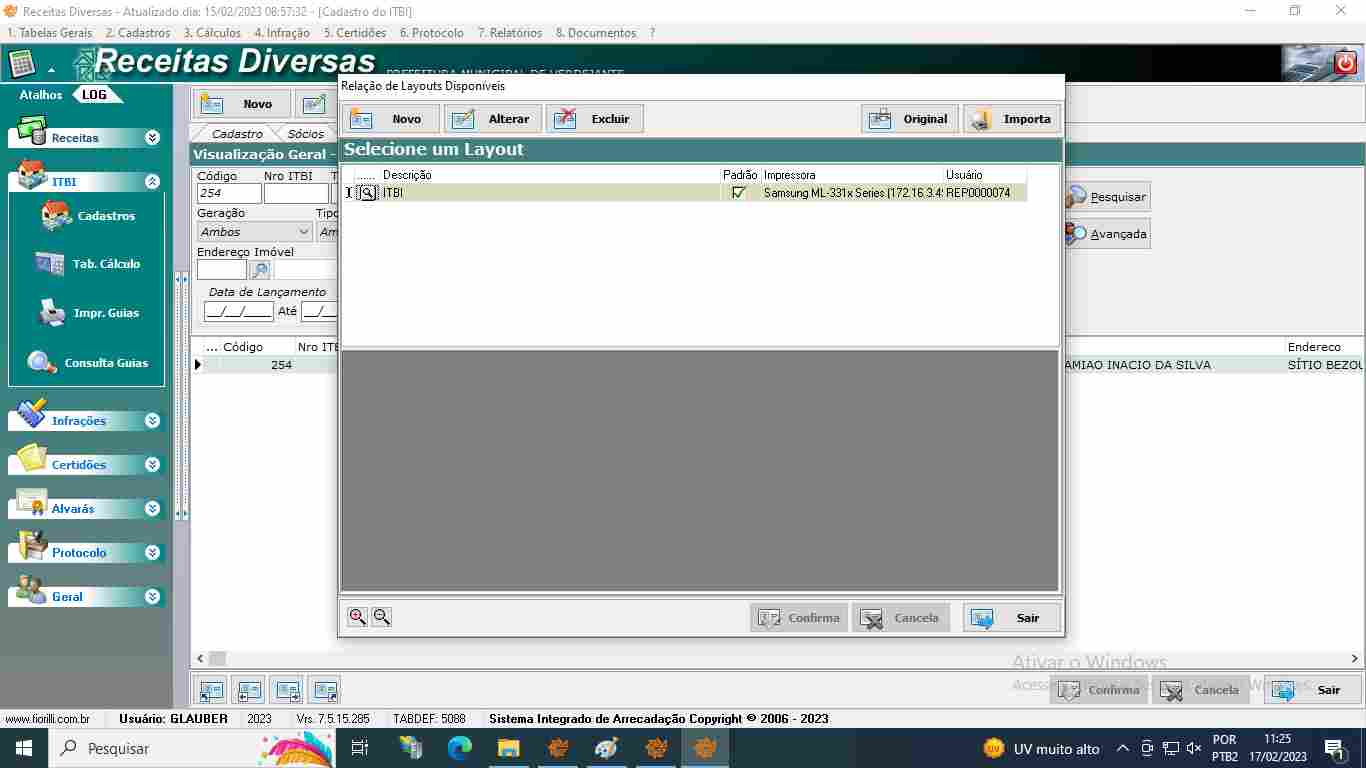The height and width of the screenshot is (768, 1366).
Task: Expand the Receitas sidebar section
Action: (x=152, y=138)
